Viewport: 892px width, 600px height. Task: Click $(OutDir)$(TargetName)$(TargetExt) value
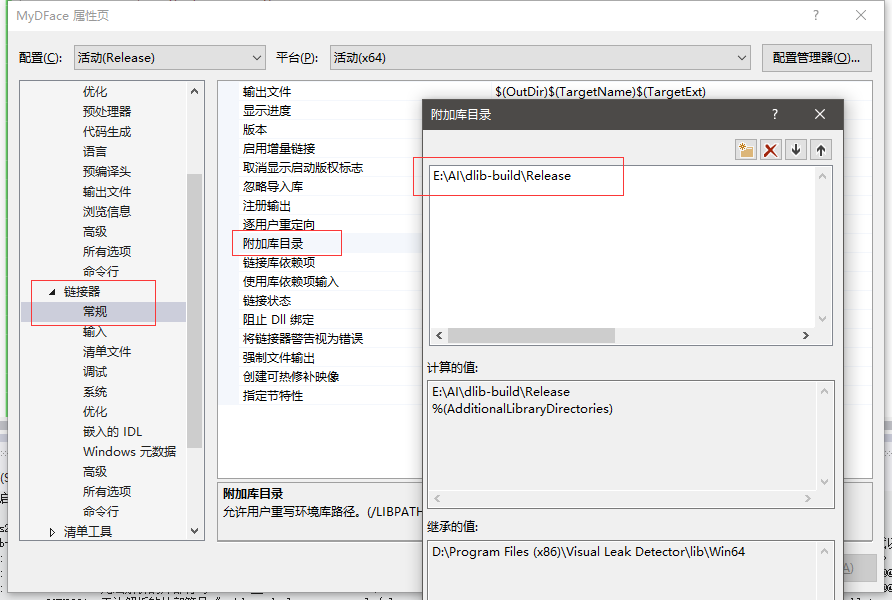(x=600, y=92)
